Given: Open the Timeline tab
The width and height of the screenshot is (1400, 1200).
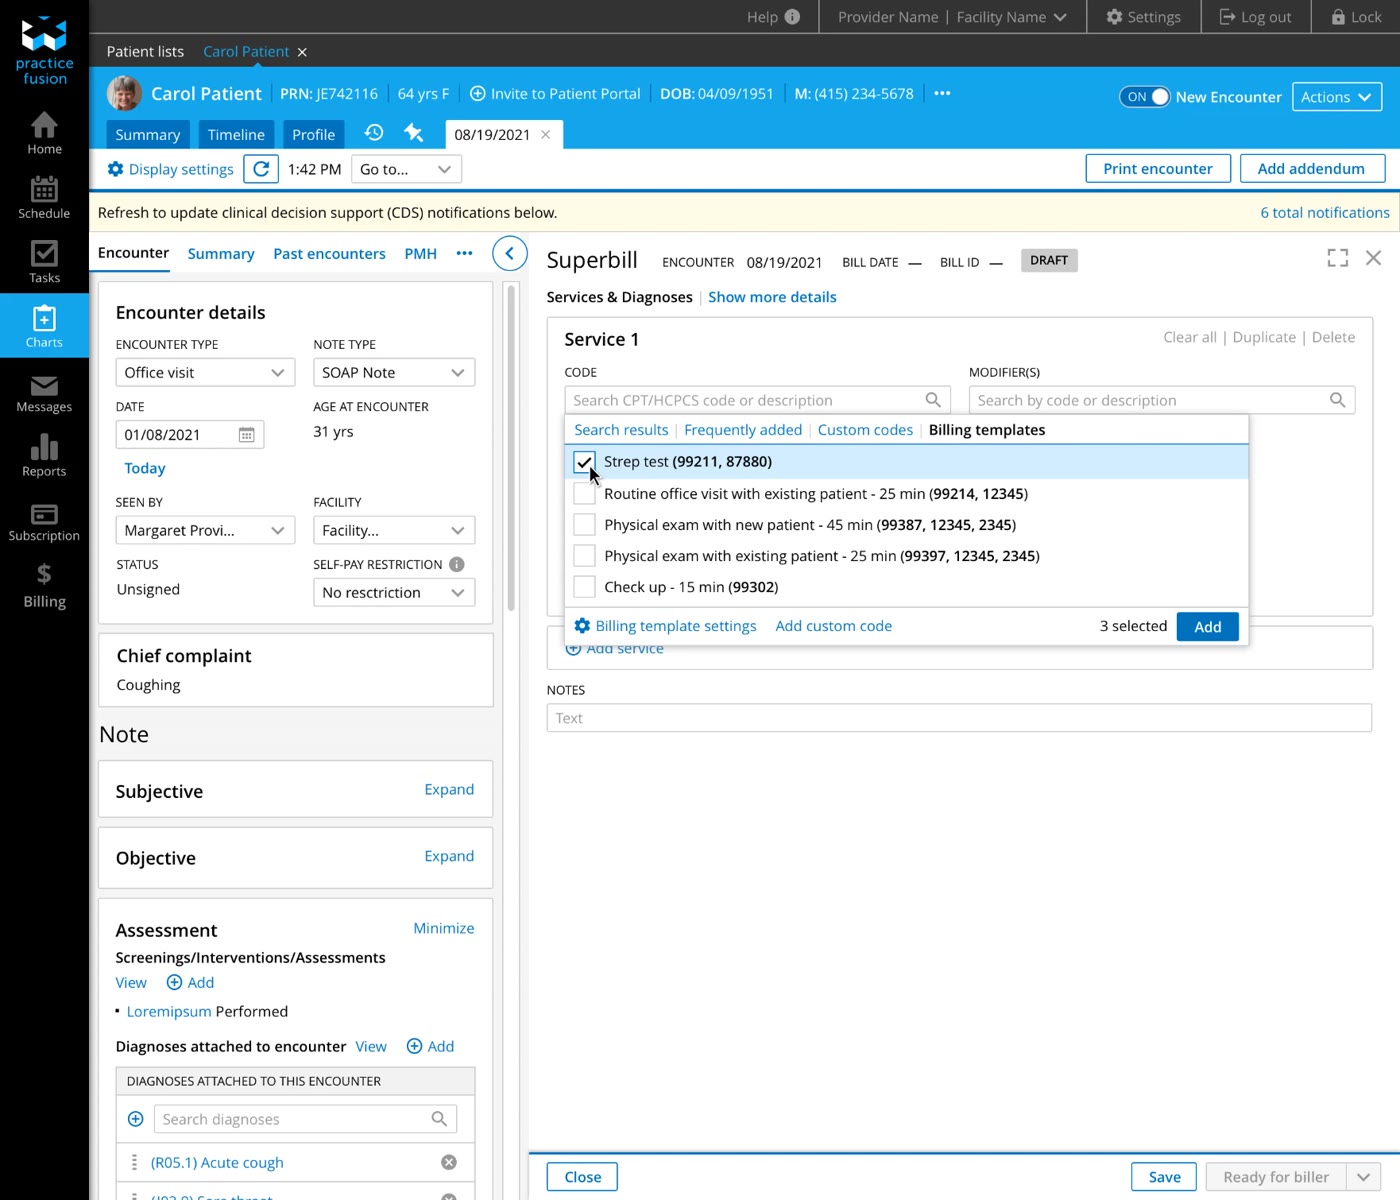Looking at the screenshot, I should pyautogui.click(x=236, y=135).
